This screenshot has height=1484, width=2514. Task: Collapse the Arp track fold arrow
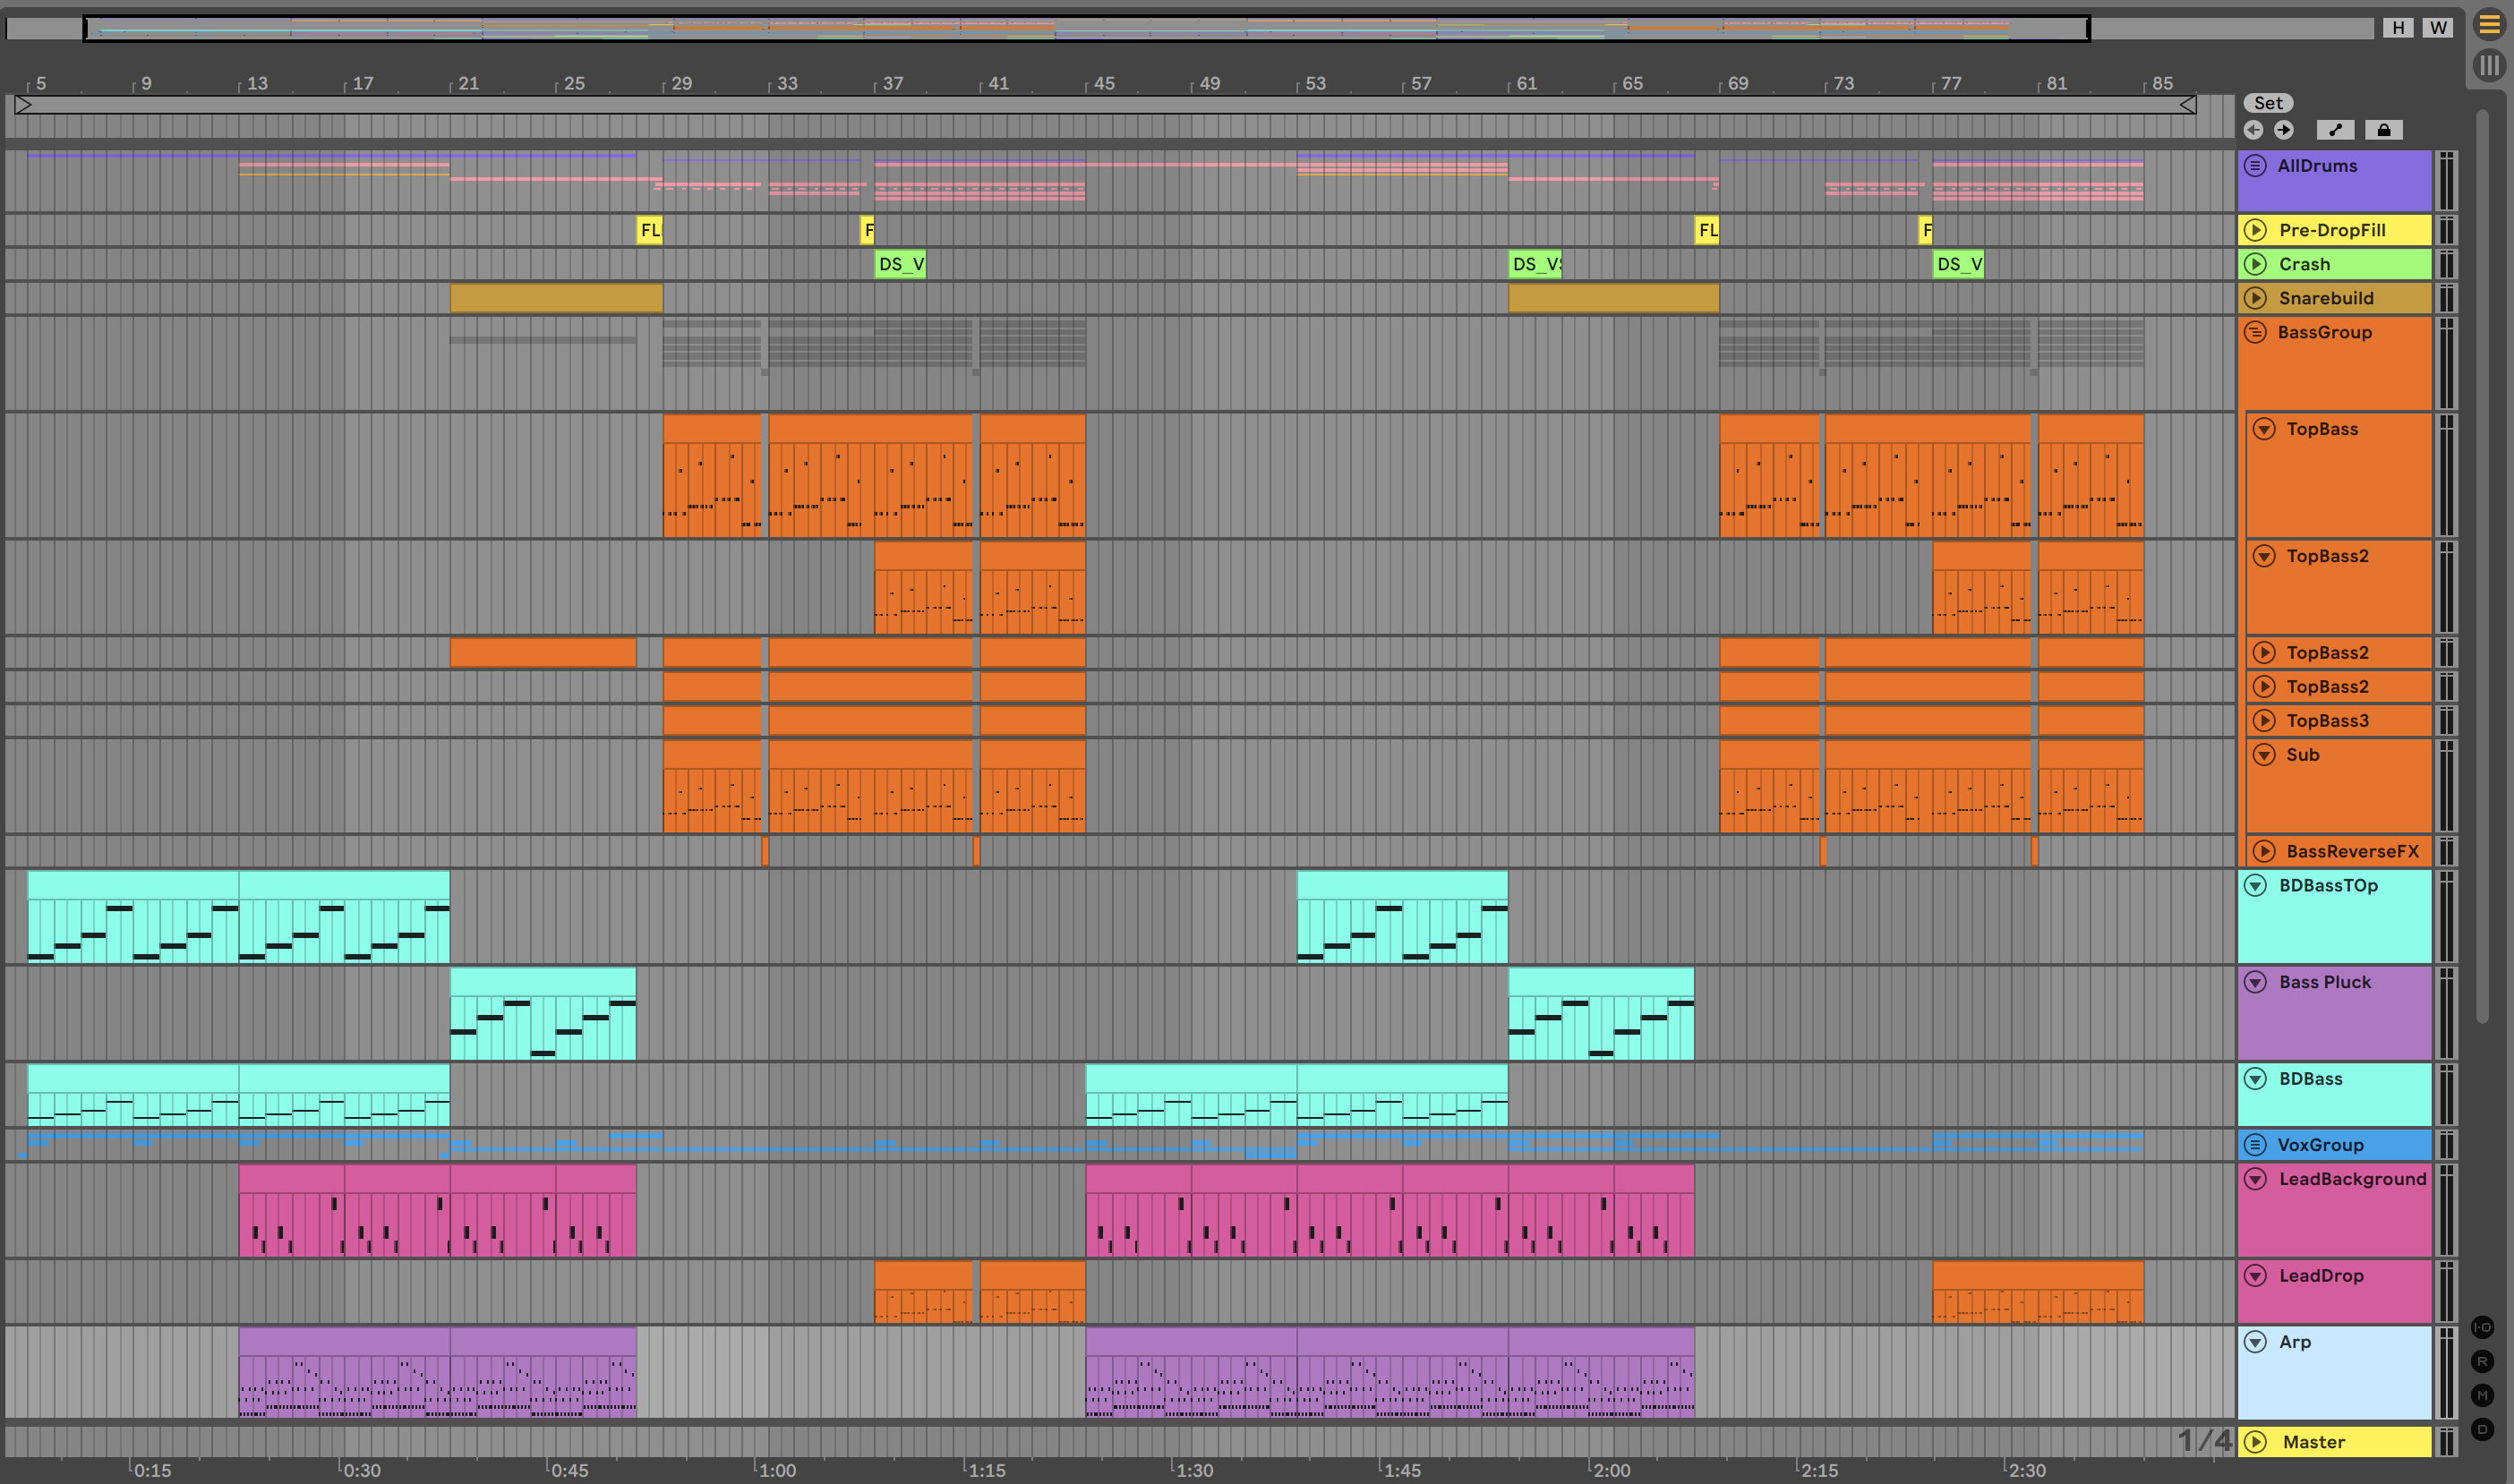click(2255, 1342)
